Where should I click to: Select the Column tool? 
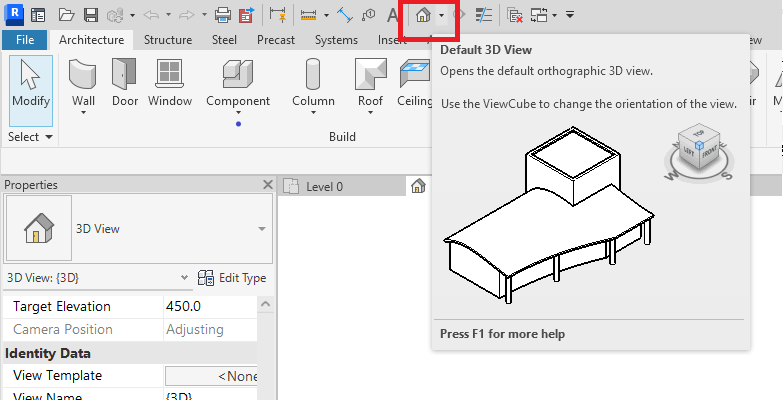coord(313,82)
